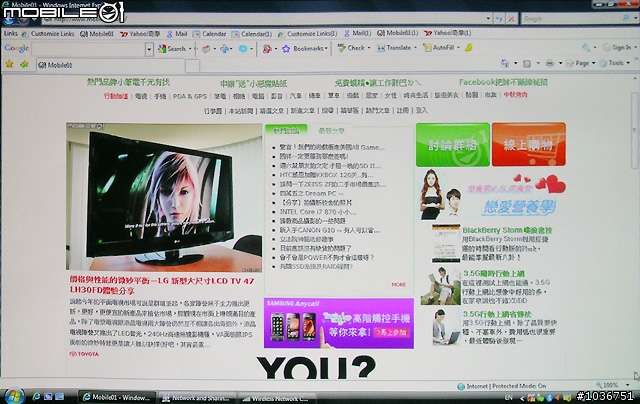
Task: Open the LG LCD TV photo thumbnail
Action: [164, 198]
